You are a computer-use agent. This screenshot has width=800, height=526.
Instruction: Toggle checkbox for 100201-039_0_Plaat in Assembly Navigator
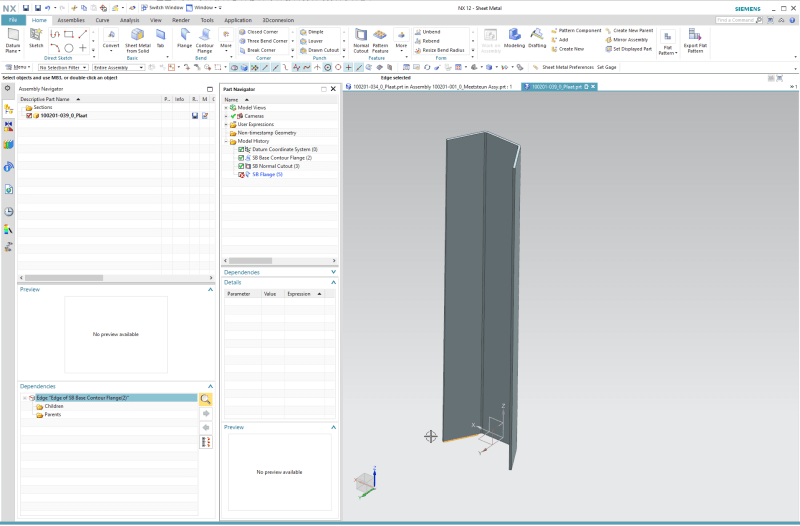(29, 116)
